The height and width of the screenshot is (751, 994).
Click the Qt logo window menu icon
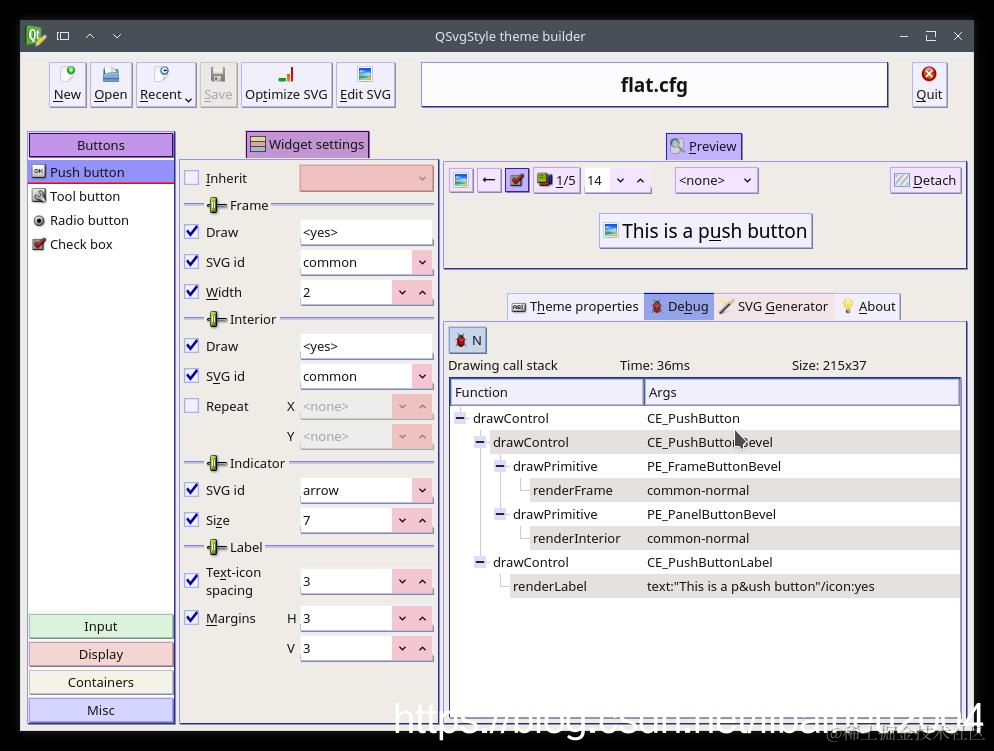[x=36, y=36]
